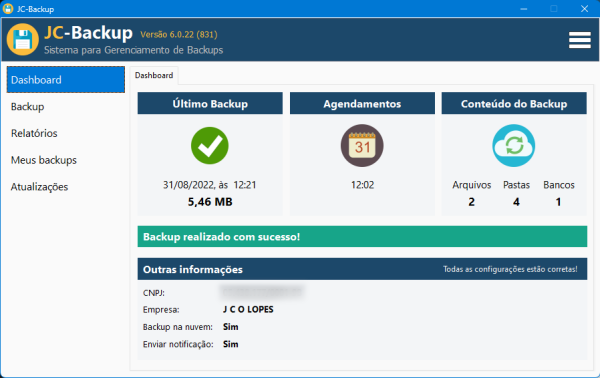Screen dimensions: 600x378
Task: Minimize the JC-Backup window
Action: point(524,8)
